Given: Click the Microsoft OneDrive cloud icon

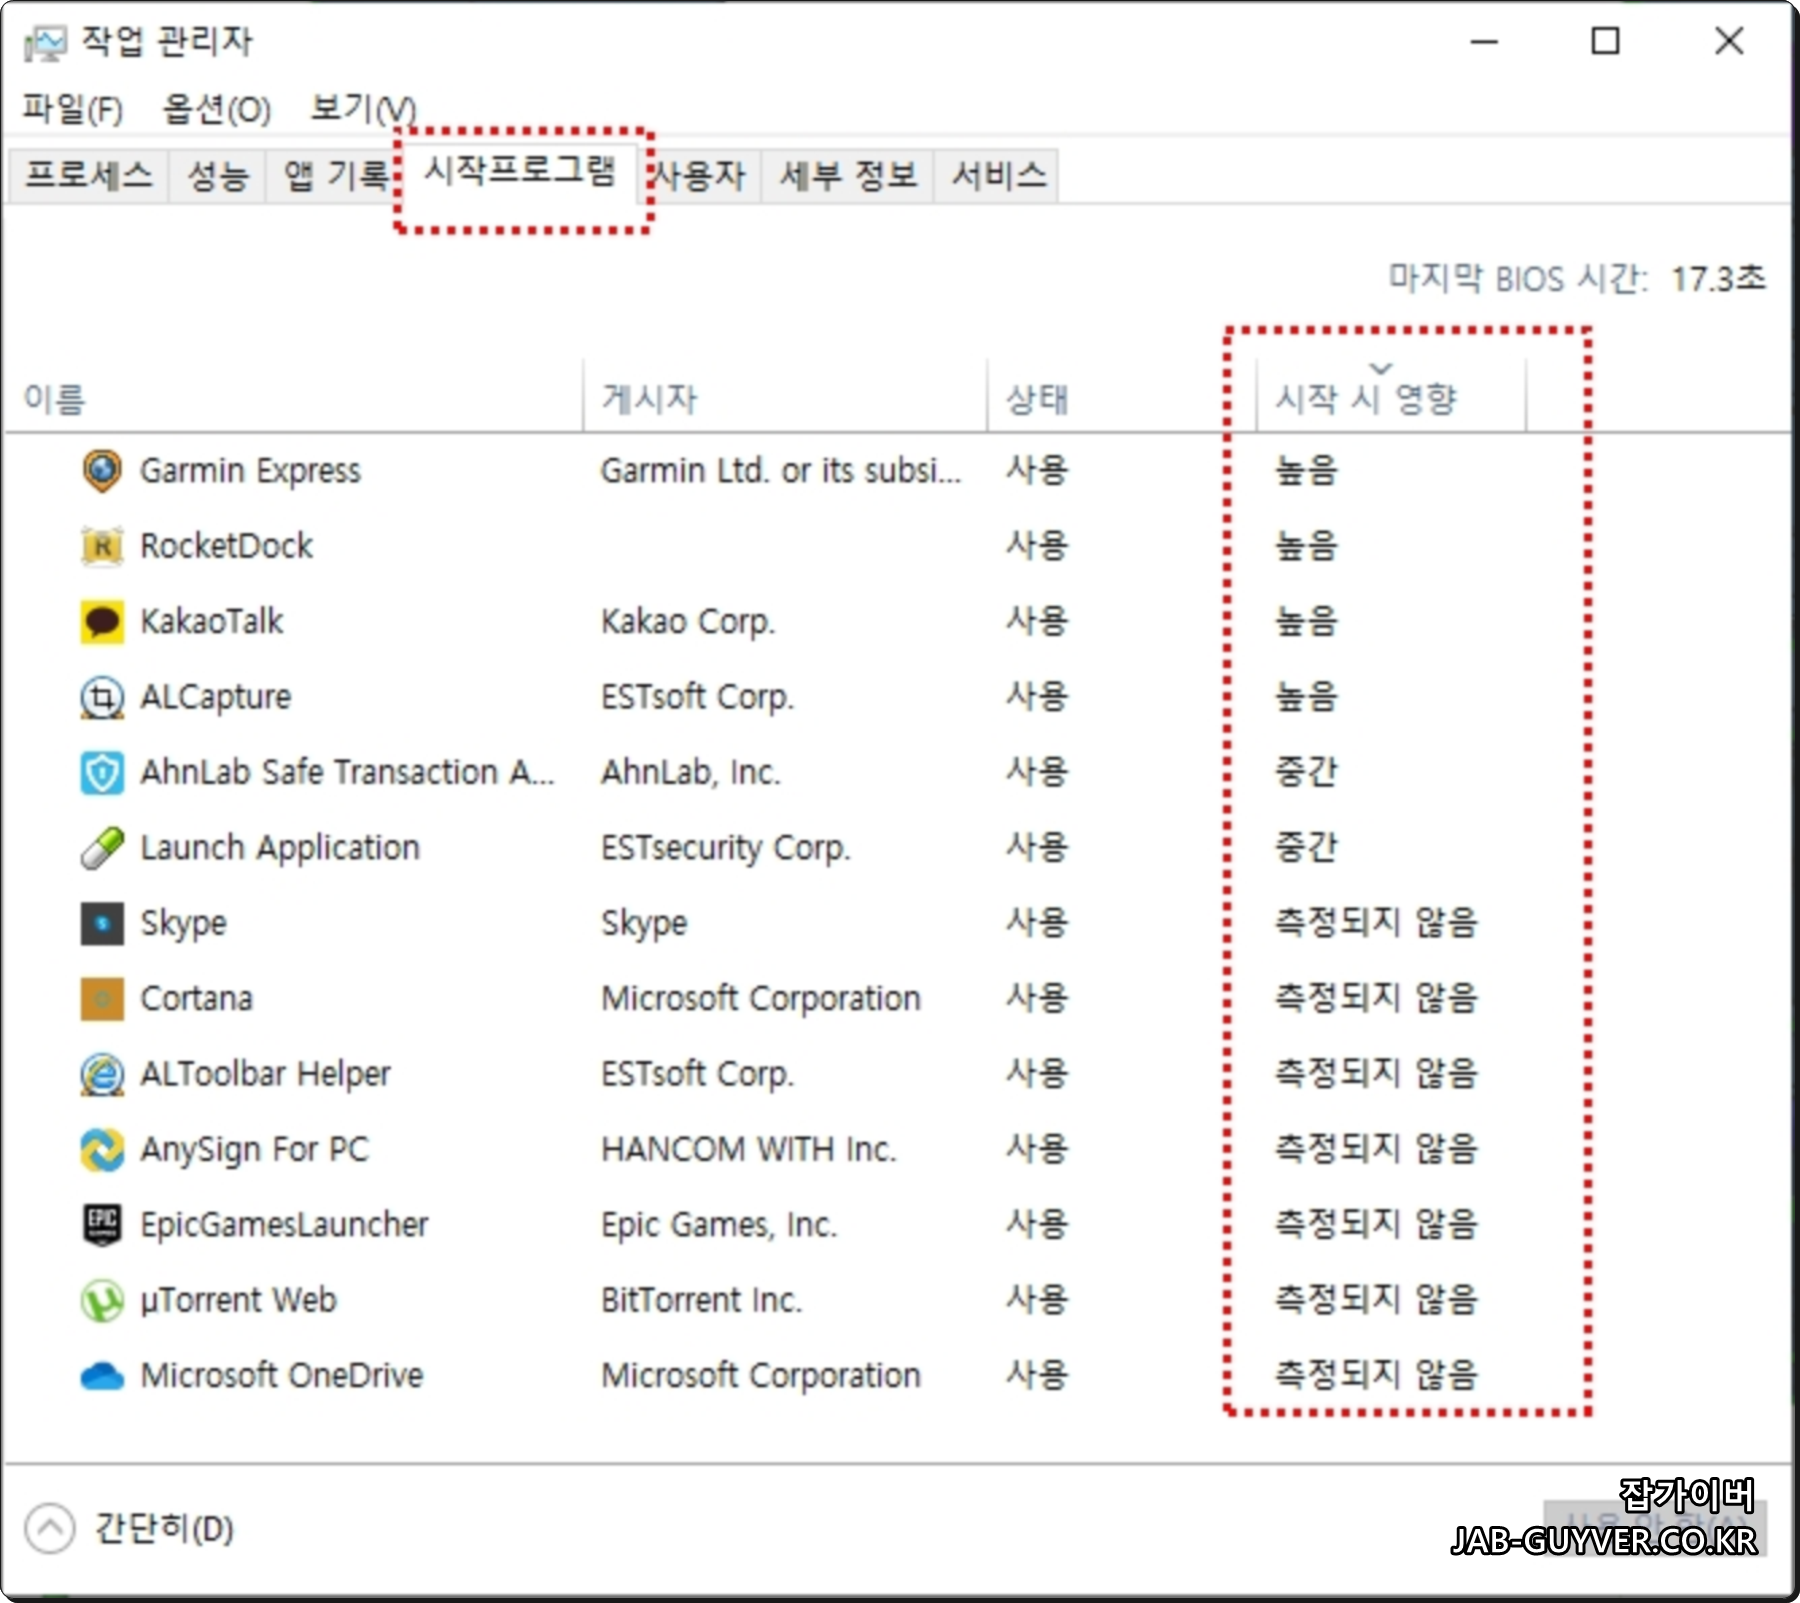Looking at the screenshot, I should [x=102, y=1376].
